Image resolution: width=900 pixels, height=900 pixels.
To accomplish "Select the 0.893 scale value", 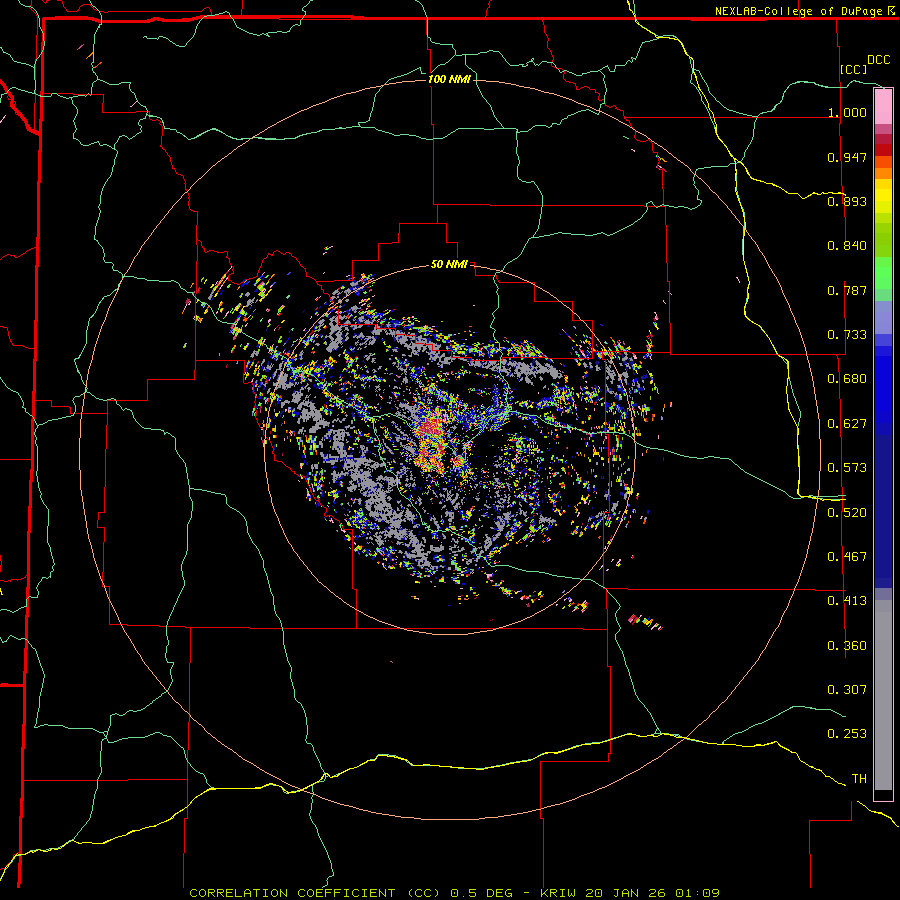I will click(x=847, y=201).
